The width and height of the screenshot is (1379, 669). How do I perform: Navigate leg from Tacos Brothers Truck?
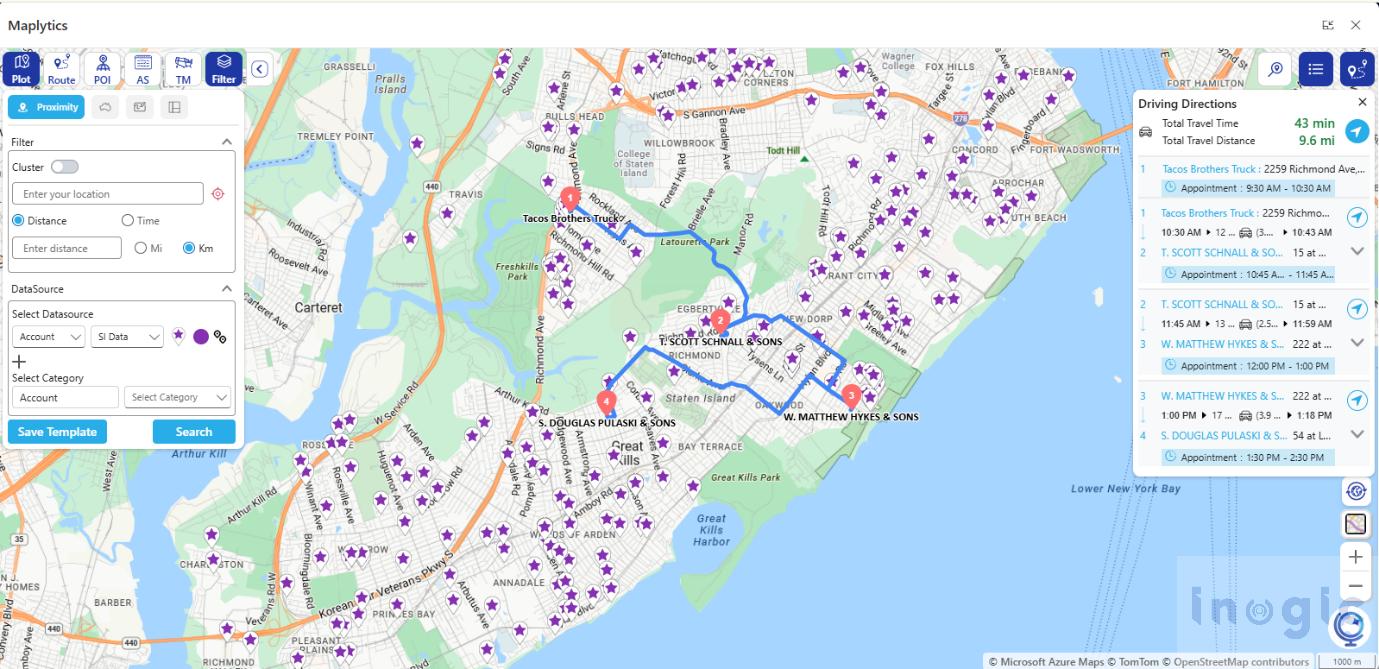pos(1356,217)
